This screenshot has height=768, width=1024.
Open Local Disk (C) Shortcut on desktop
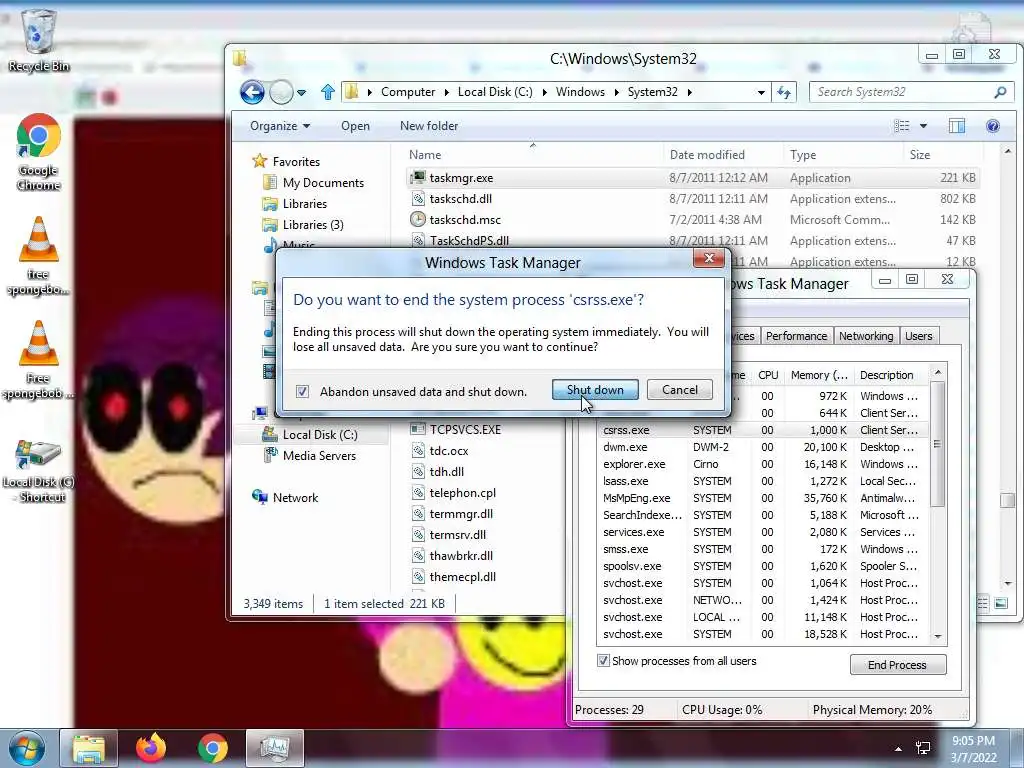coord(38,471)
